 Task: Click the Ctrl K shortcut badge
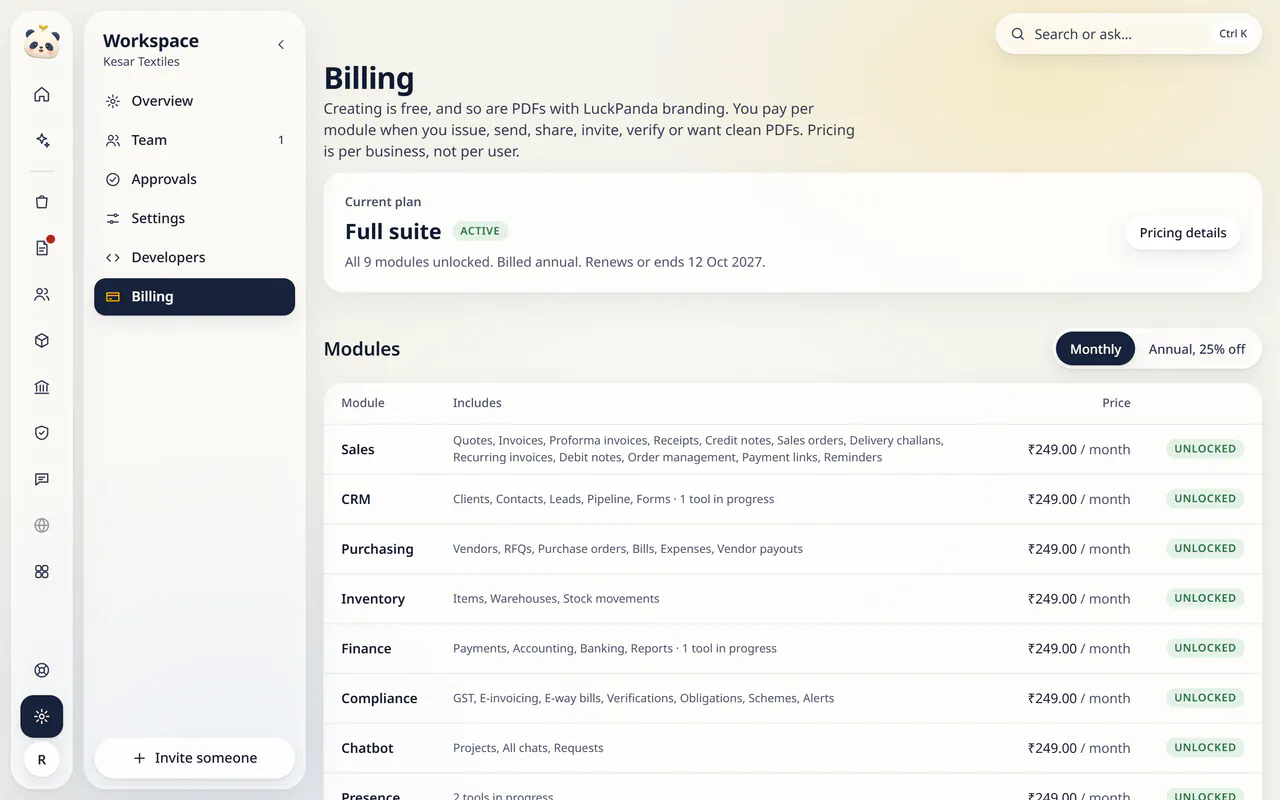coord(1233,34)
